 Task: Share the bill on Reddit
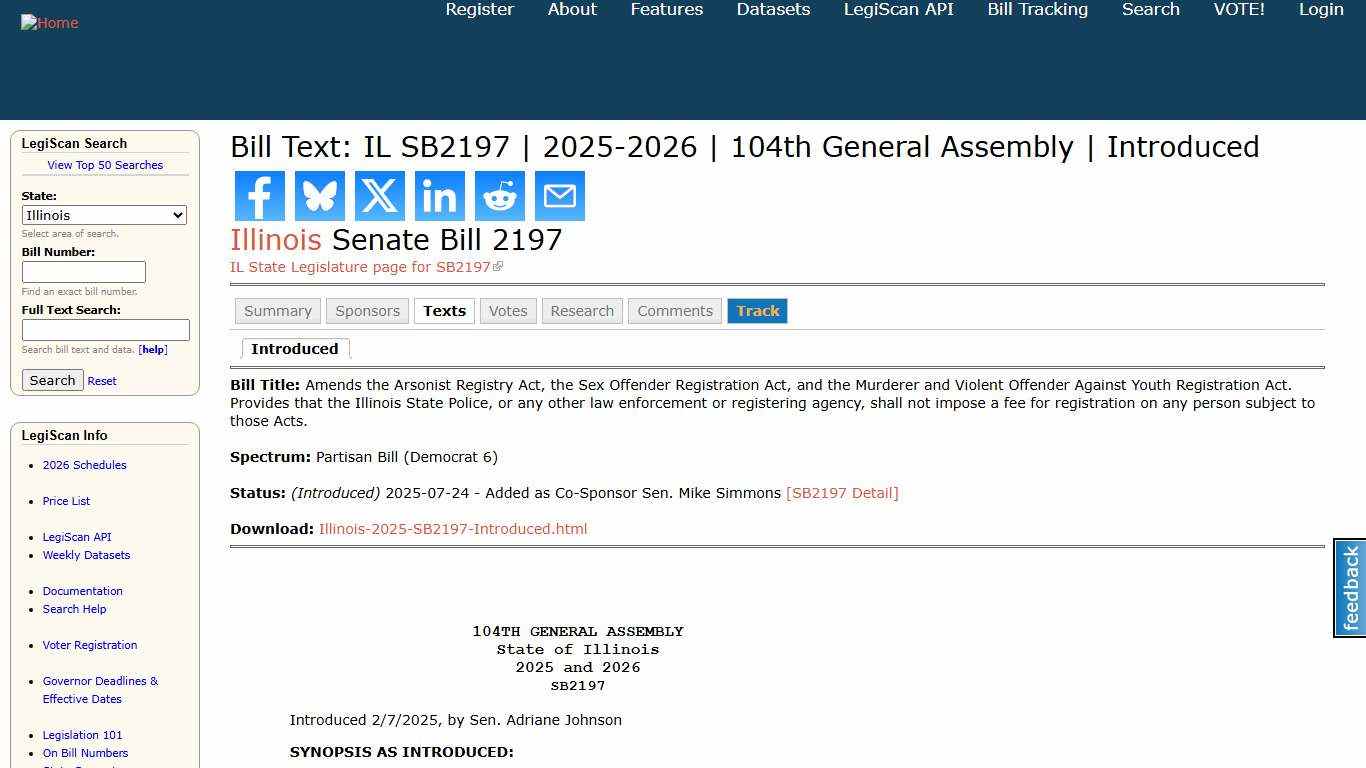499,195
